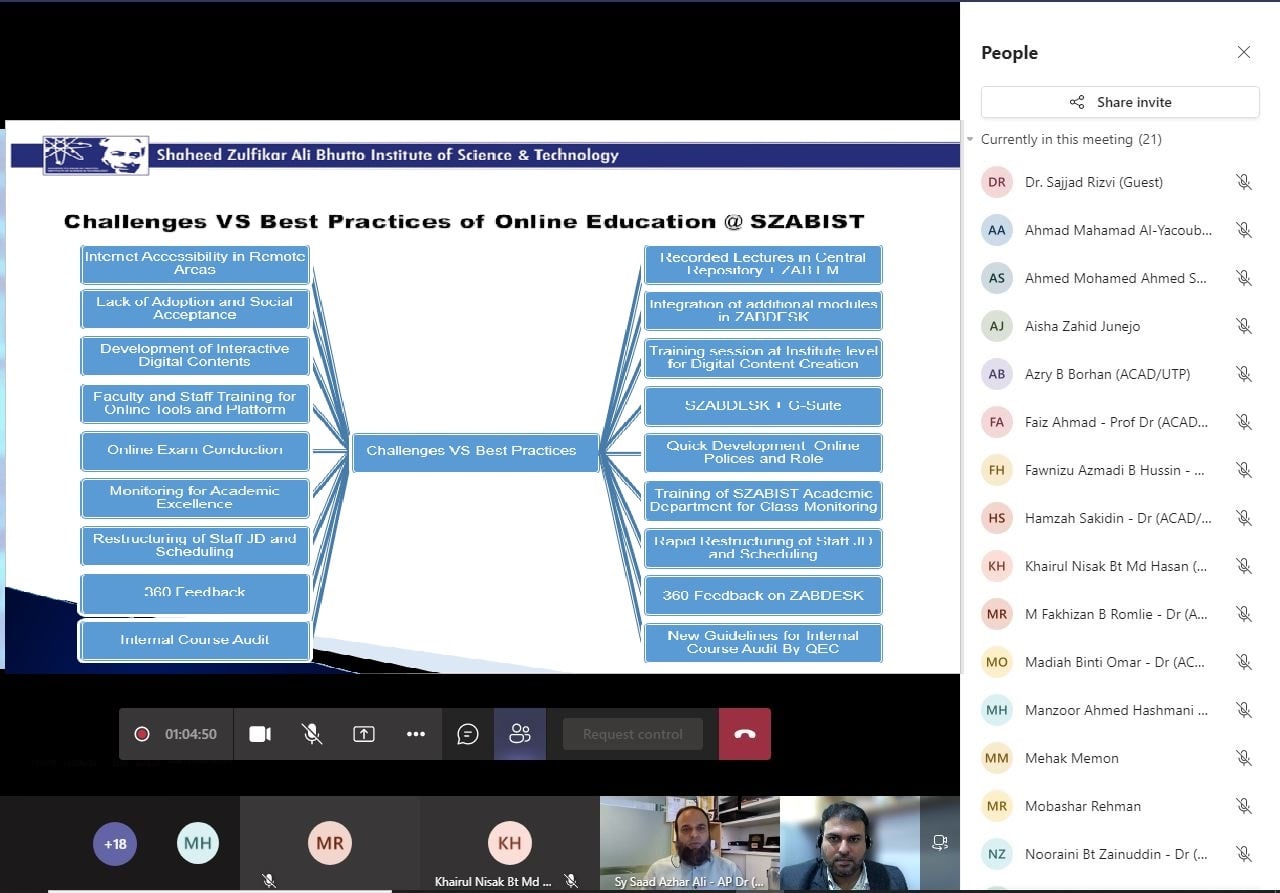Screen dimensions: 1280x893
Task: Toggle the camera in the meeting toolbar
Action: (260, 734)
